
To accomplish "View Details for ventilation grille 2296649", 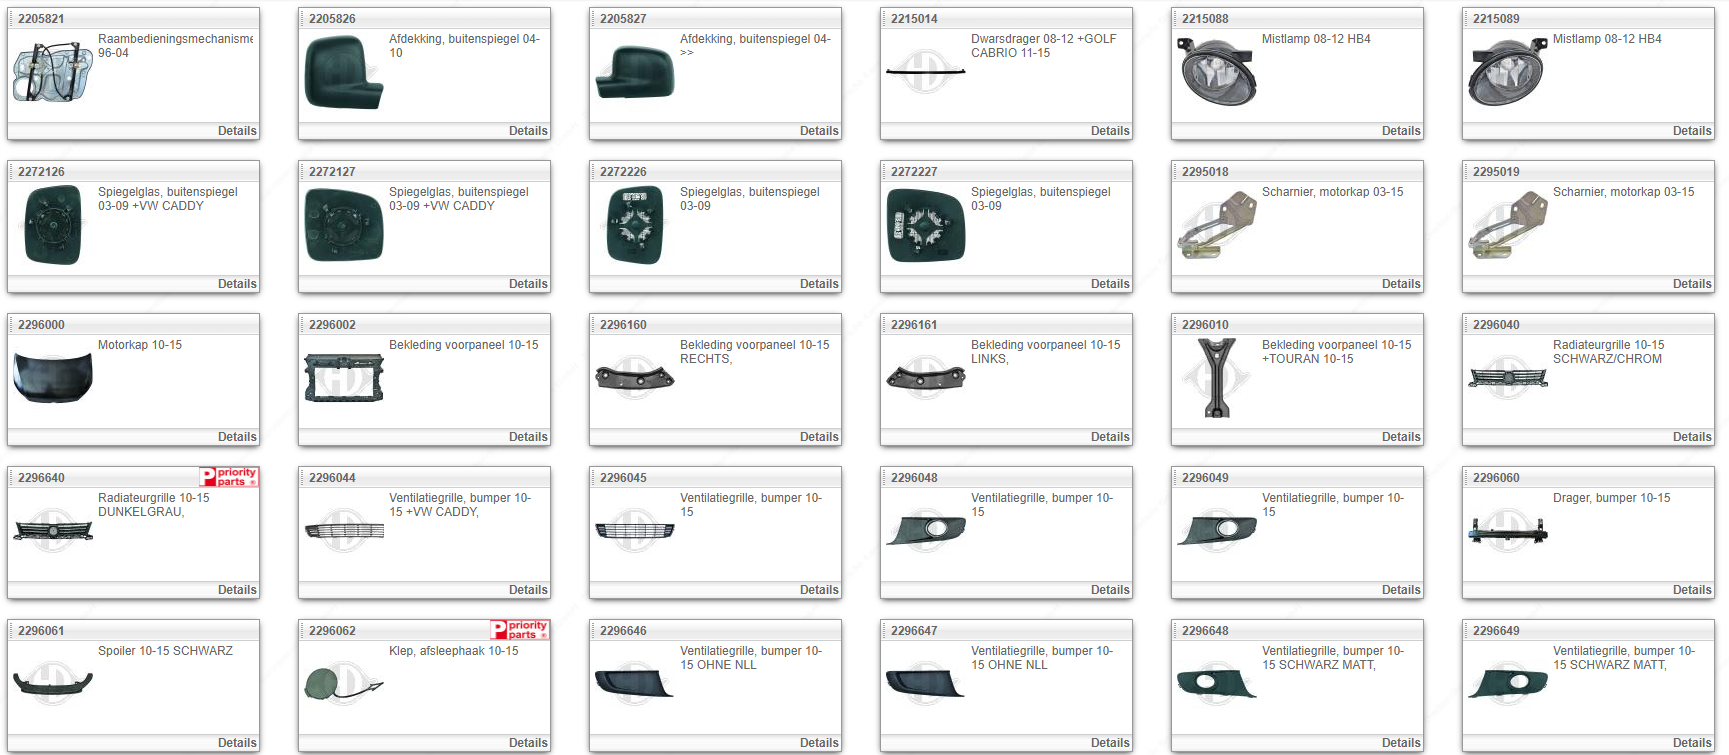I will 1691,743.
